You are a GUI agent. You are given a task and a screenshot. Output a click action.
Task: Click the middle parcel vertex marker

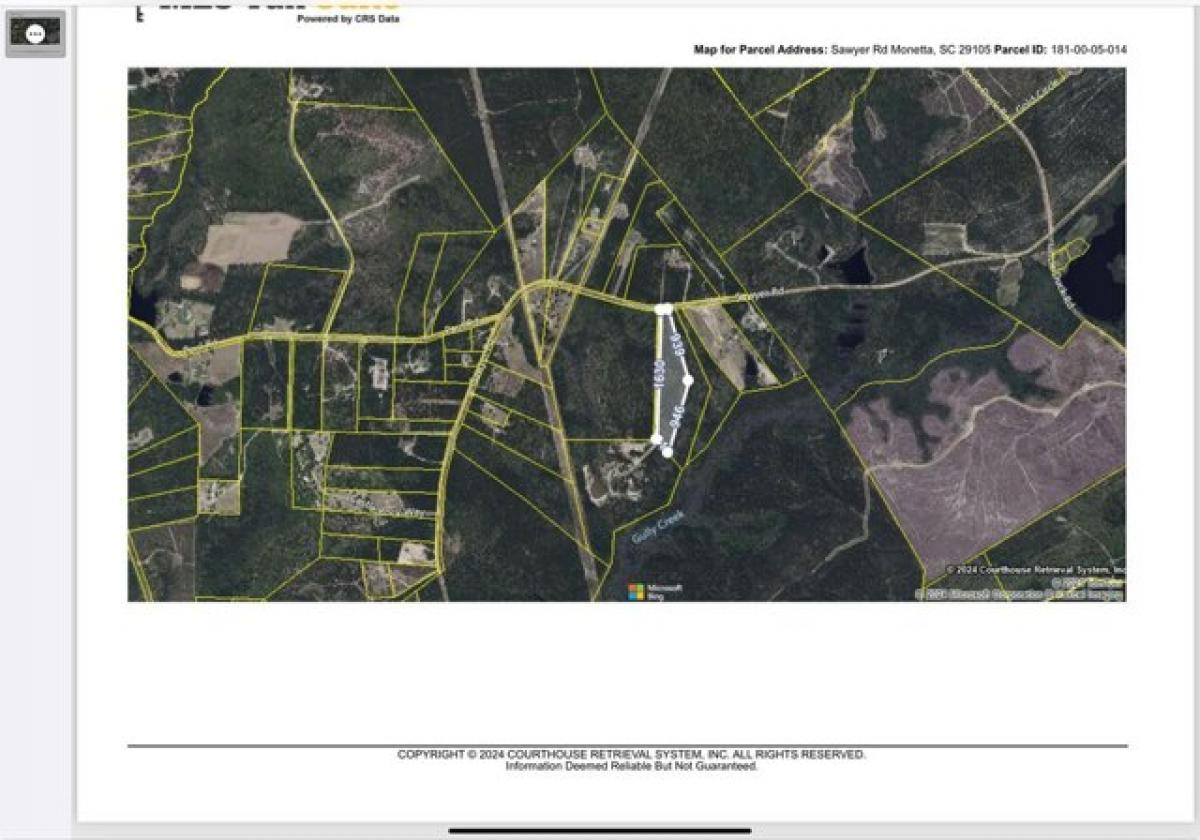click(x=688, y=380)
